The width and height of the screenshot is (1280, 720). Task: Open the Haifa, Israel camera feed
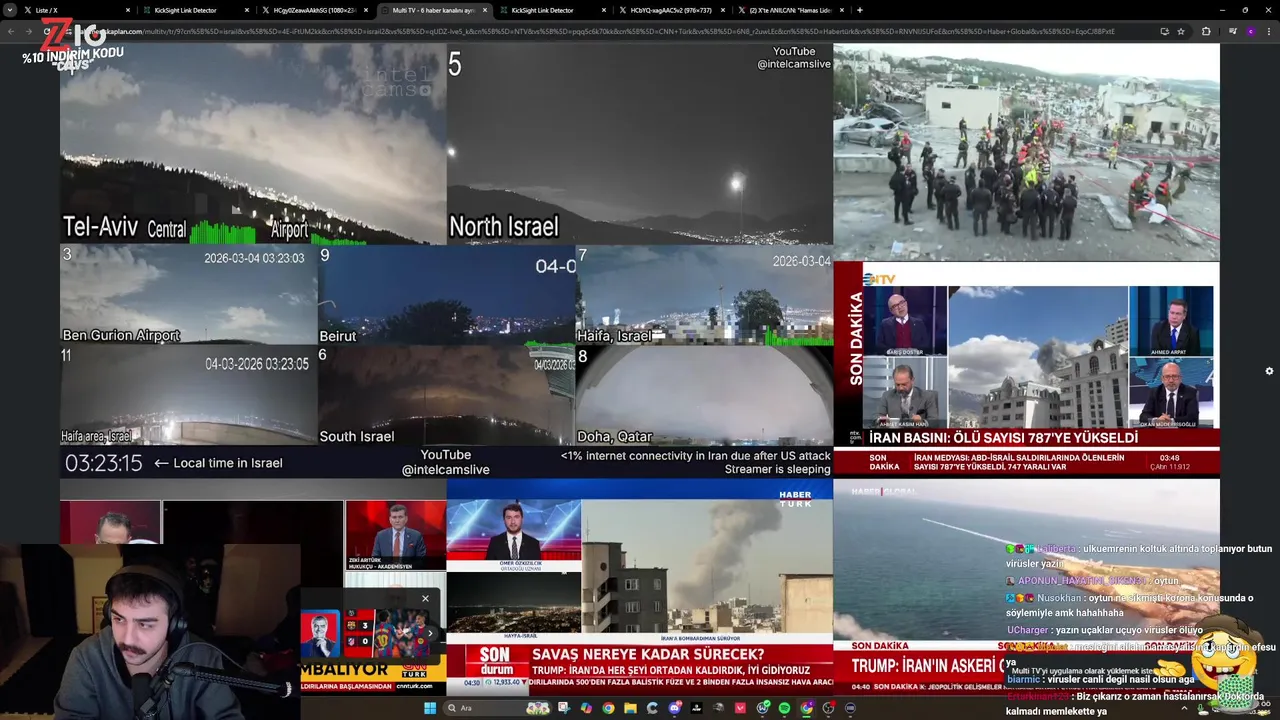(704, 295)
